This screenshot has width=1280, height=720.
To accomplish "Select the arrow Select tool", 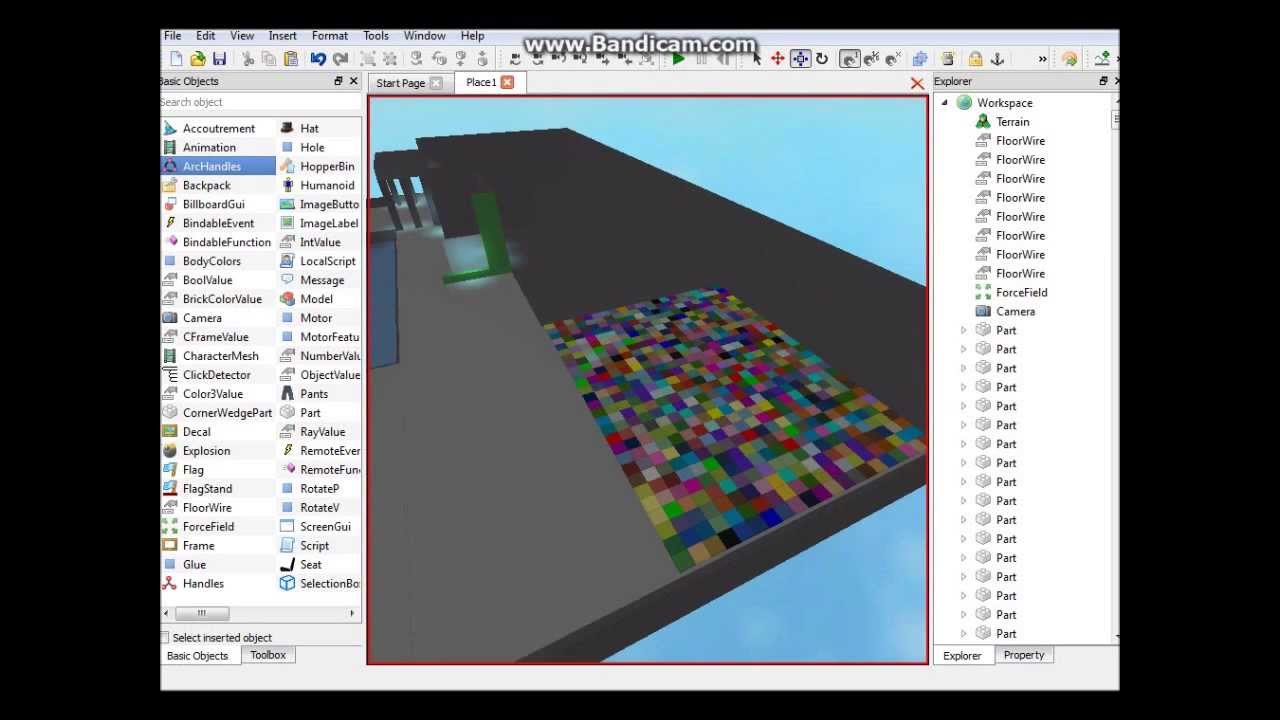I will click(756, 59).
